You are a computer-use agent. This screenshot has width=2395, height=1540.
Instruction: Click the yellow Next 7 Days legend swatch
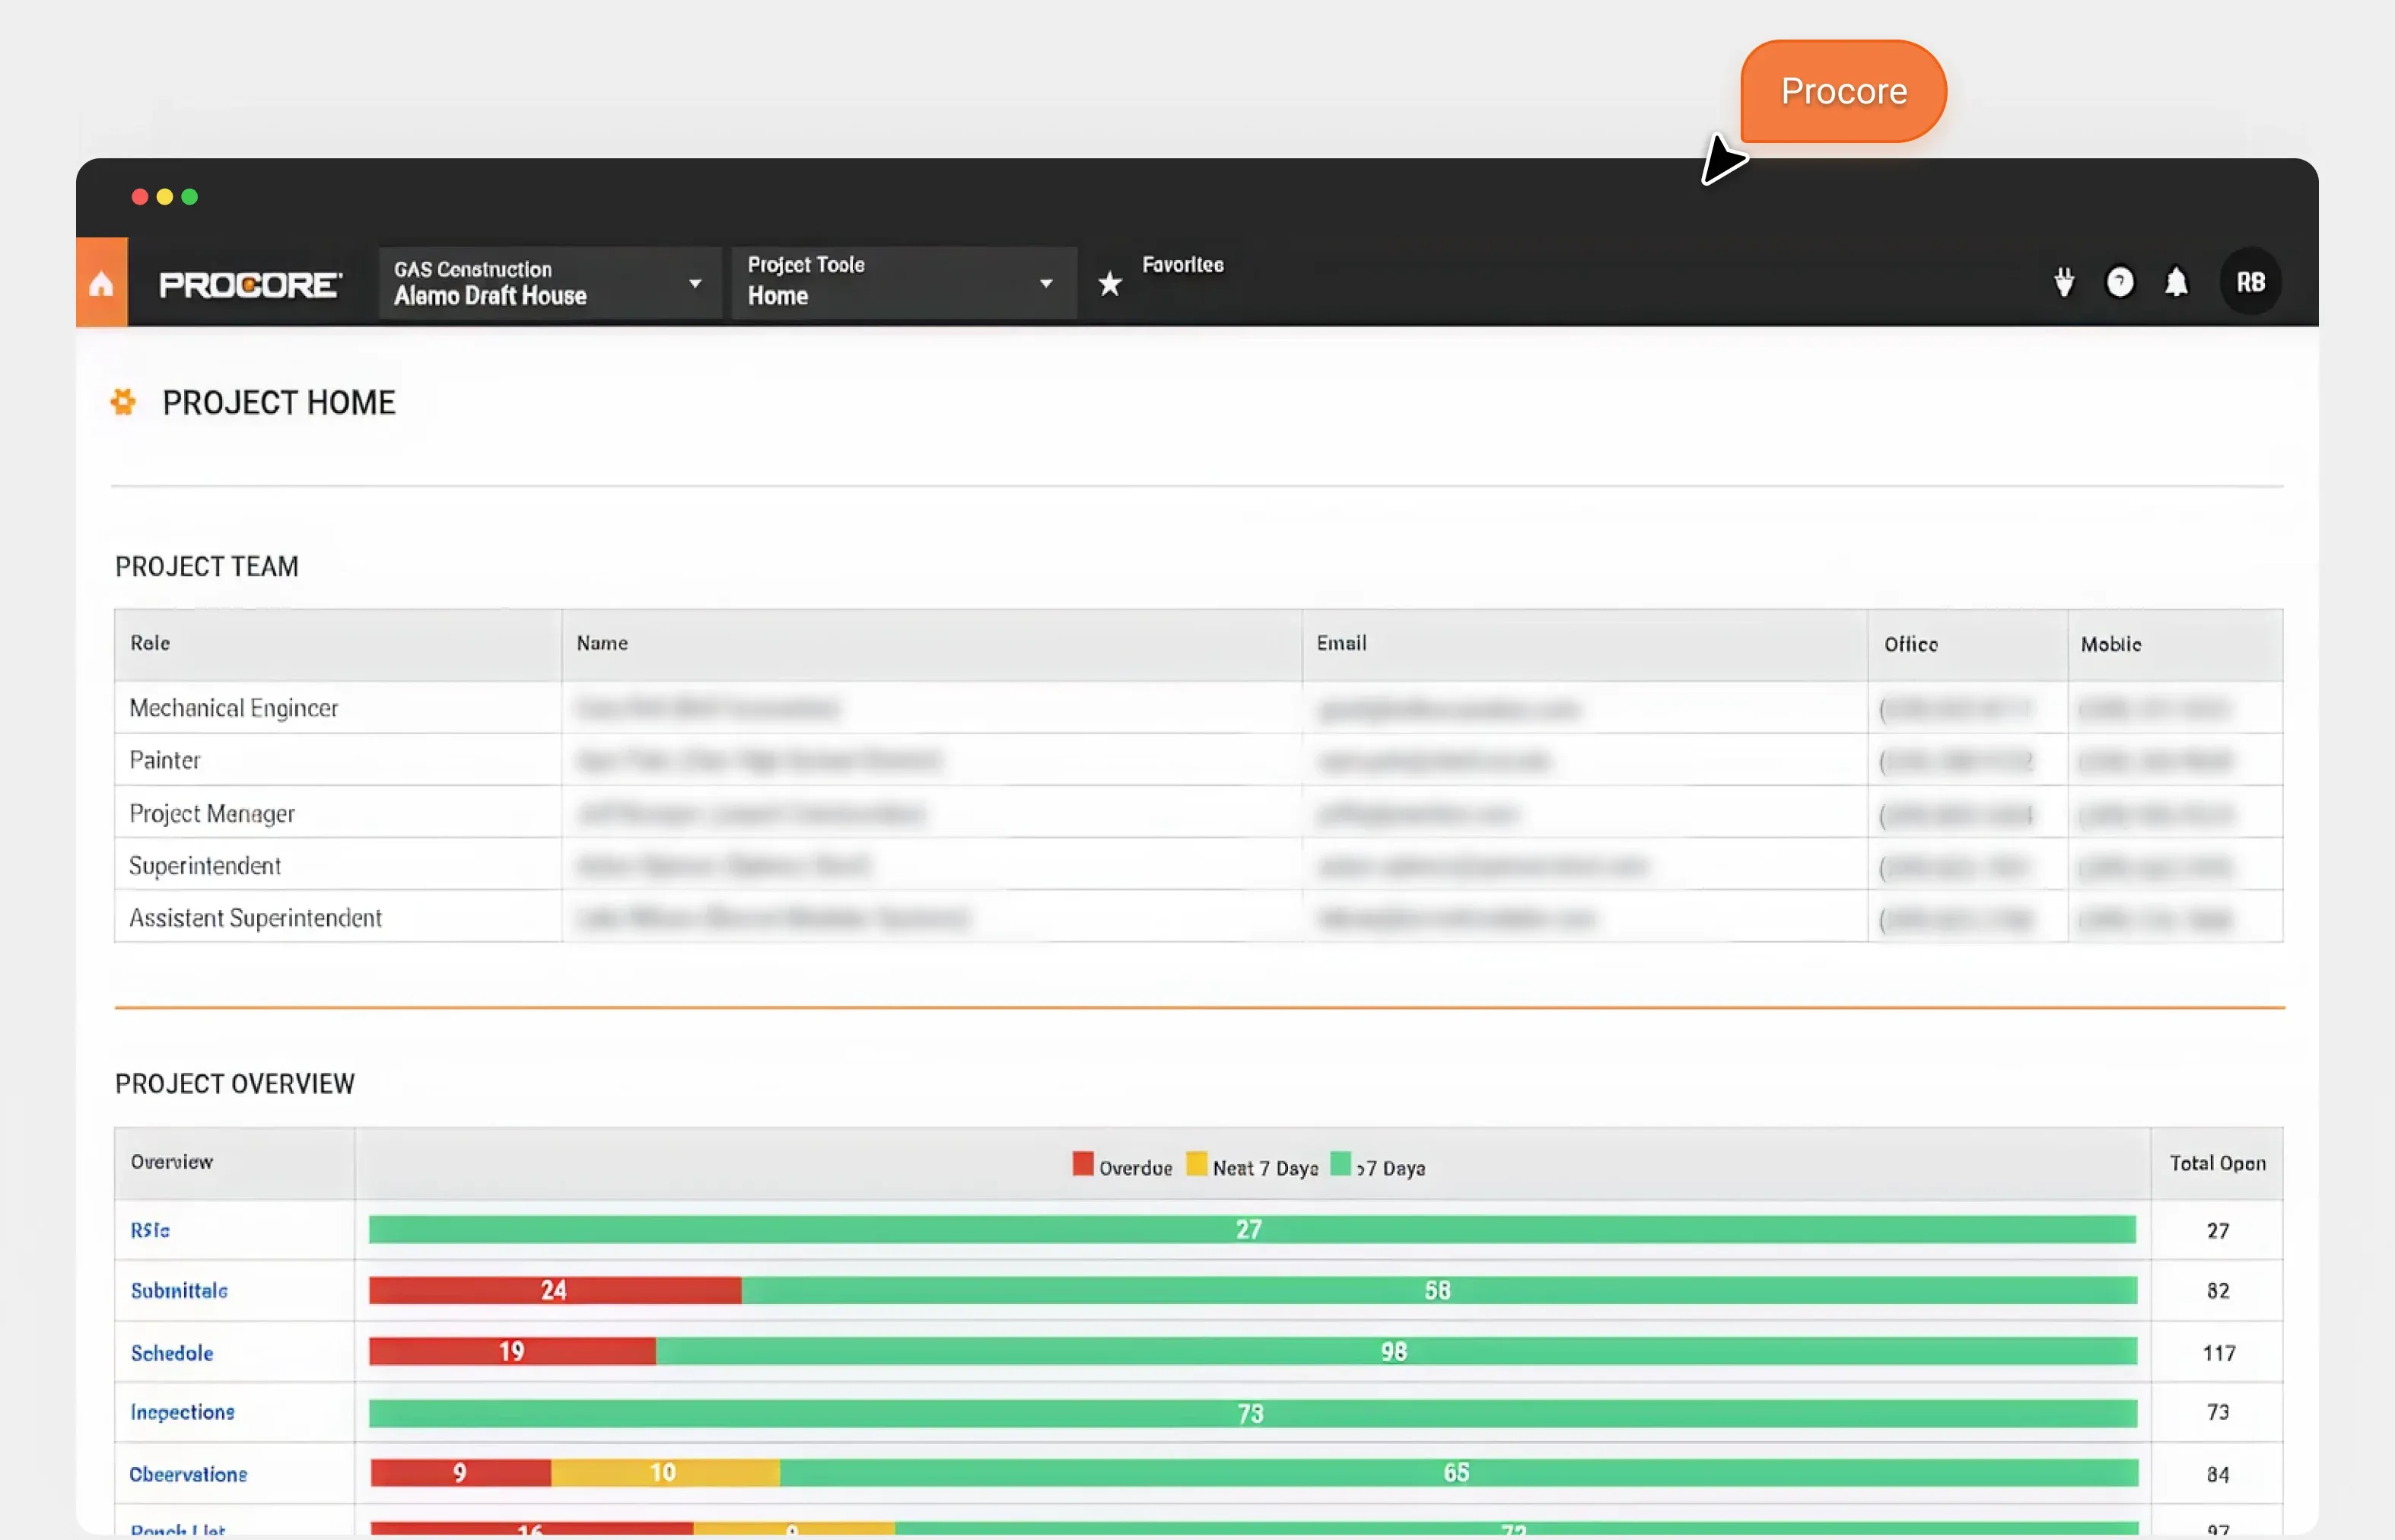(1196, 1164)
